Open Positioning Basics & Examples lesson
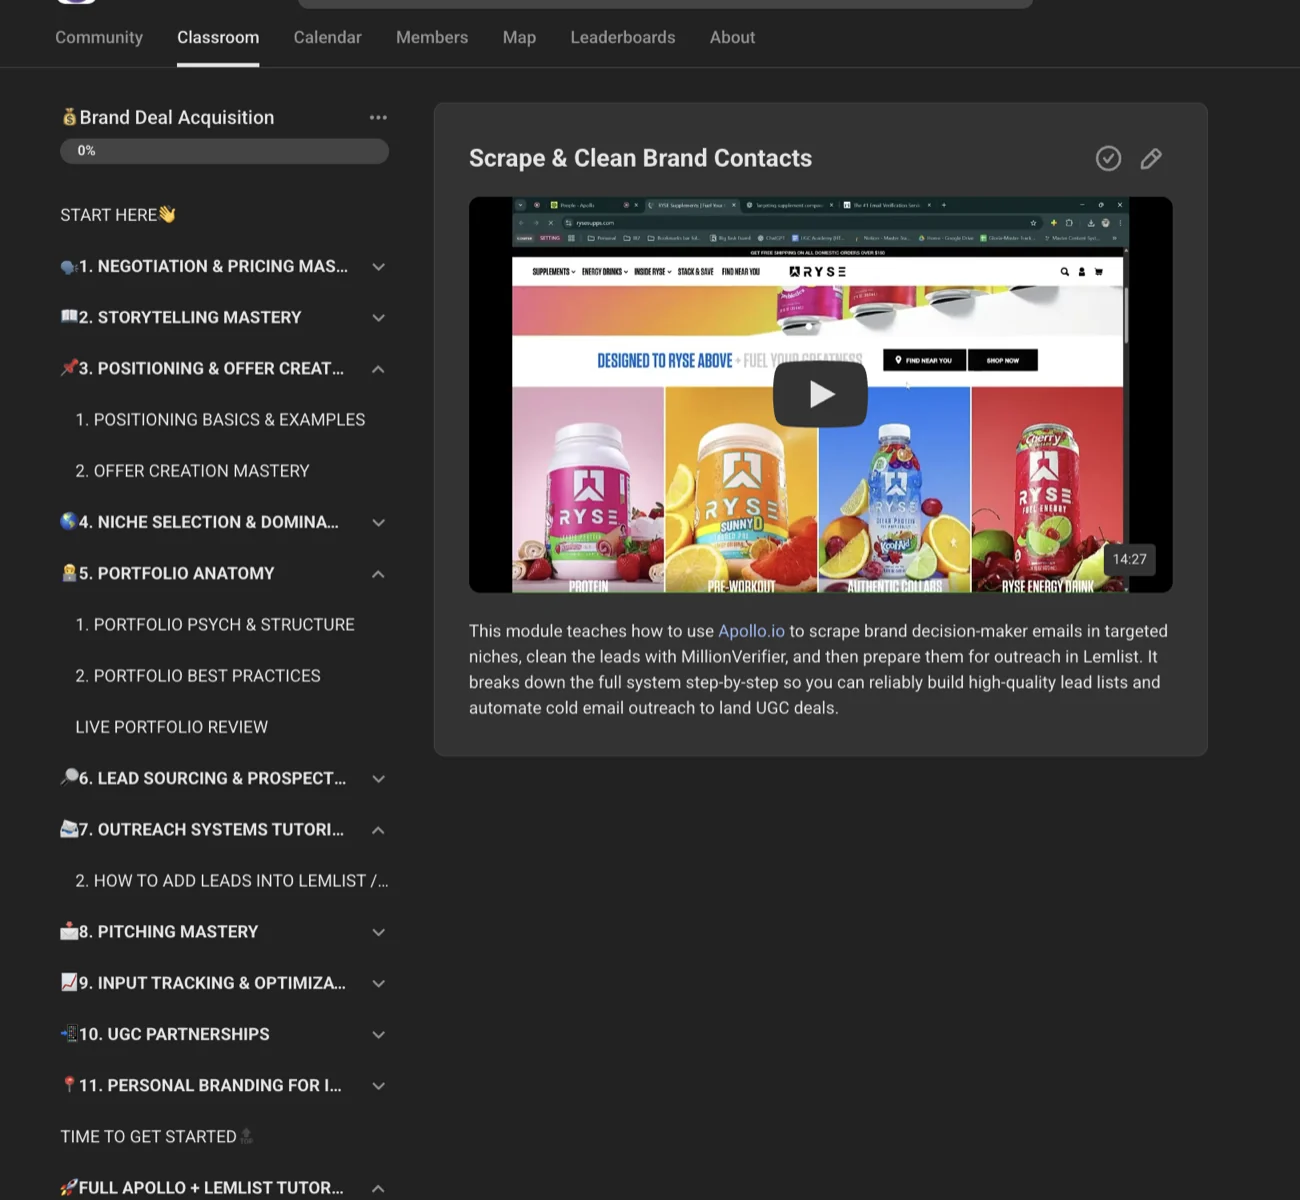1300x1200 pixels. (x=220, y=420)
